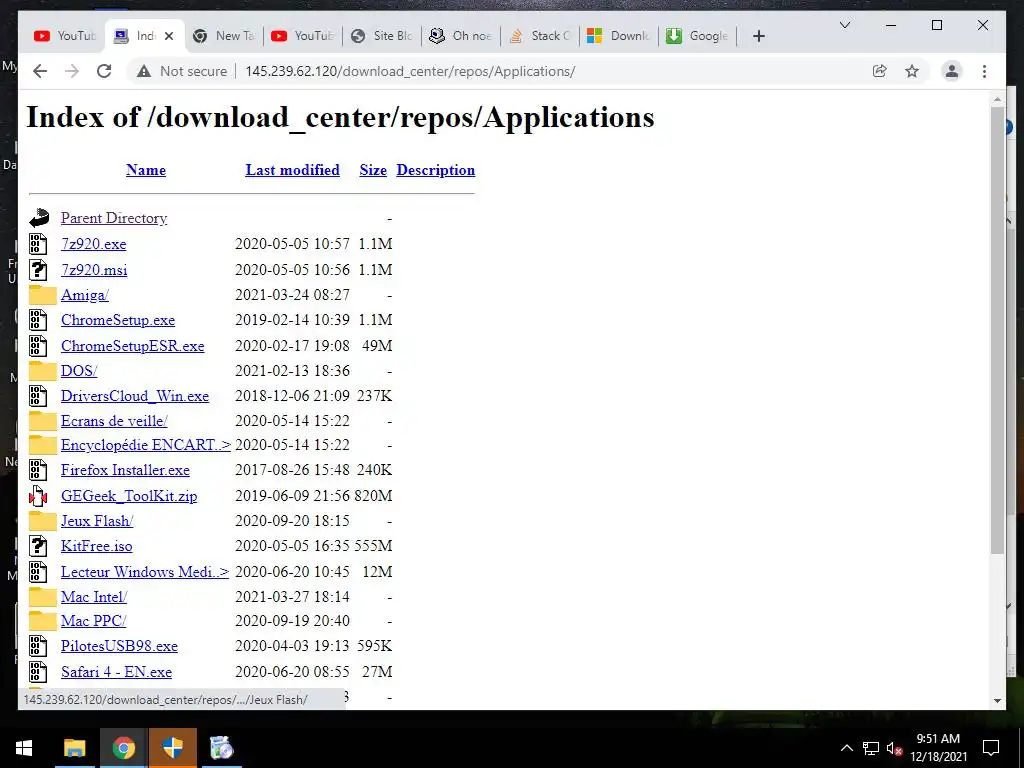The height and width of the screenshot is (768, 1024).
Task: Click the network tray icon
Action: [x=871, y=748]
